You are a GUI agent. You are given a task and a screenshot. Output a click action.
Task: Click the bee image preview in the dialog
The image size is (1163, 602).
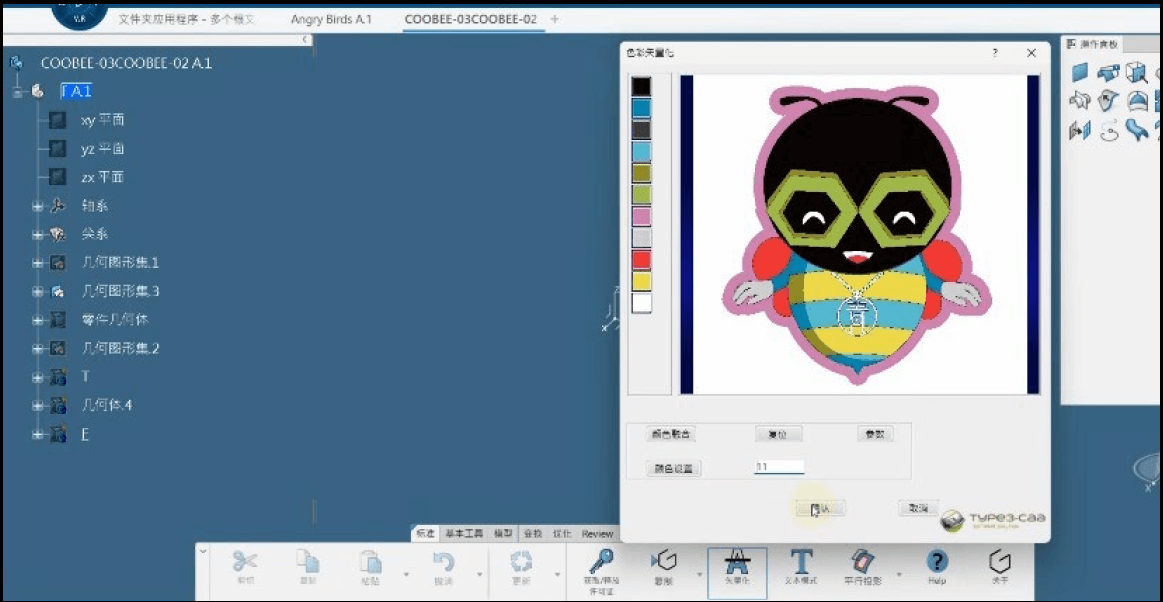(860, 234)
